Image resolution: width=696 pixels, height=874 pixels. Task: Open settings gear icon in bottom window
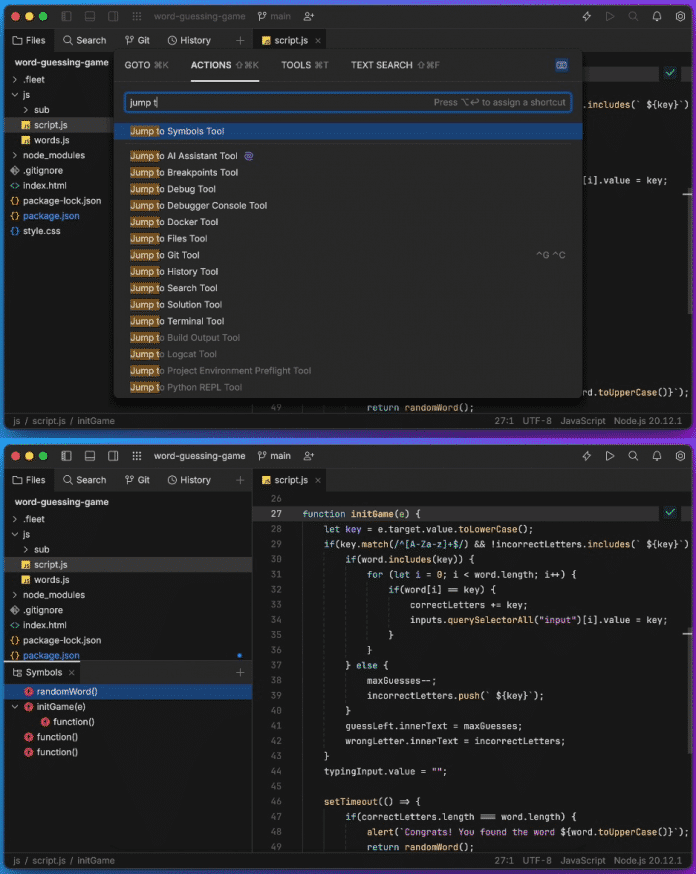680,456
